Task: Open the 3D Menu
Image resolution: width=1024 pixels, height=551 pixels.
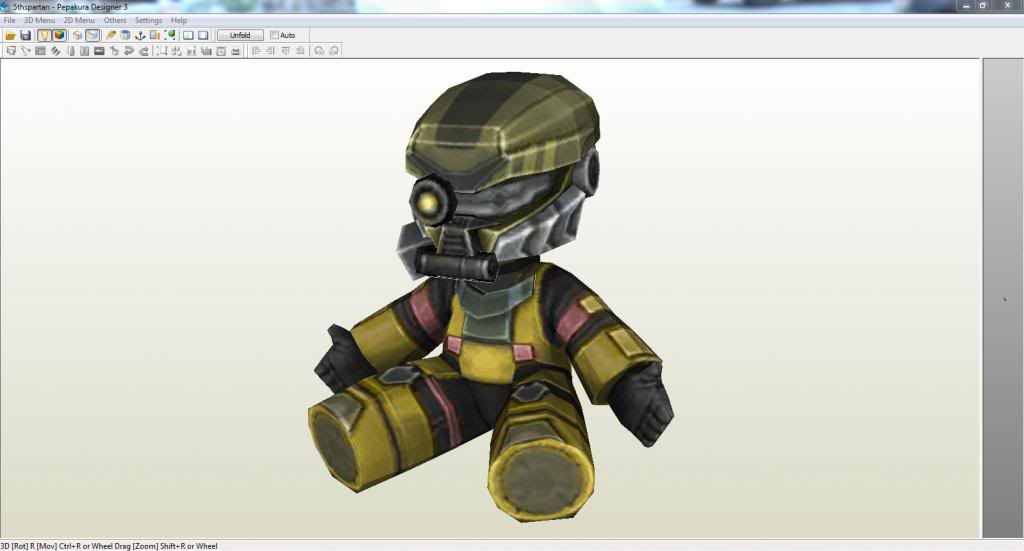Action: click(40, 20)
